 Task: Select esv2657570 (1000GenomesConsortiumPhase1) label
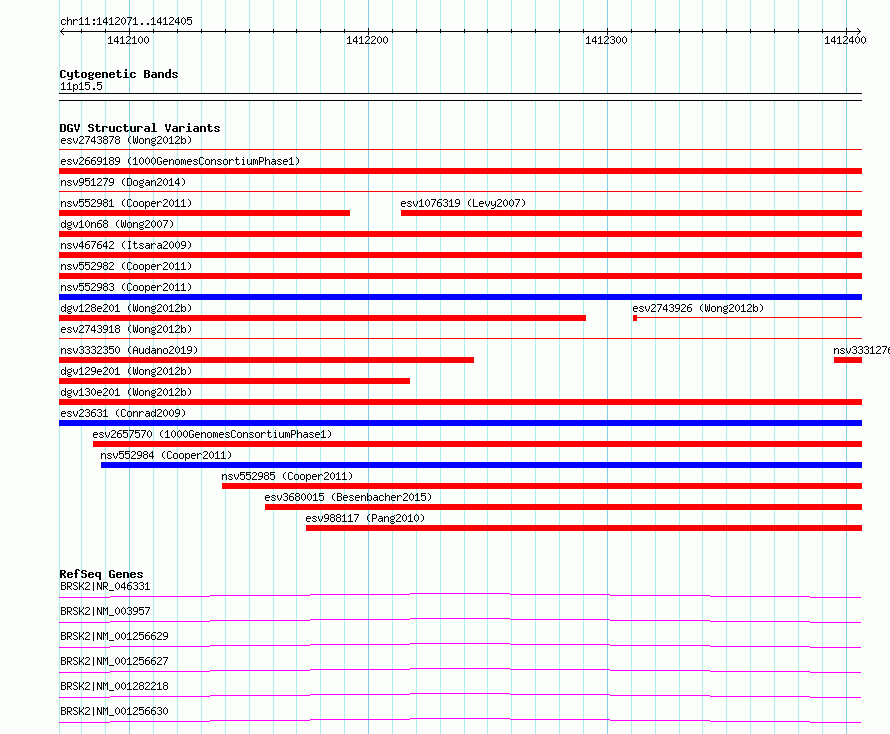click(212, 434)
